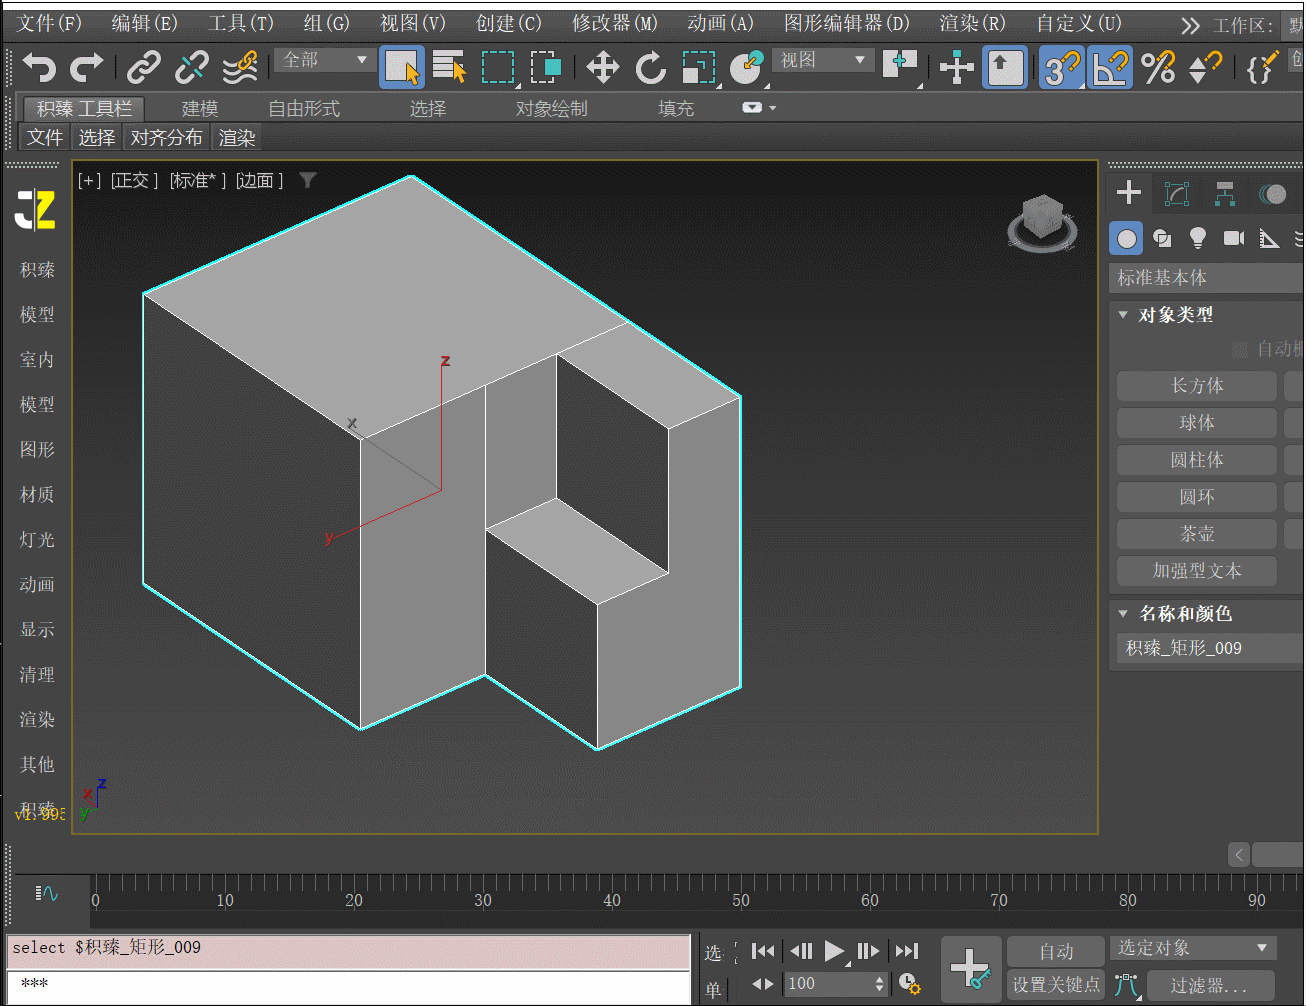
Task: Open the Create panel (plus icon)
Action: click(1129, 192)
